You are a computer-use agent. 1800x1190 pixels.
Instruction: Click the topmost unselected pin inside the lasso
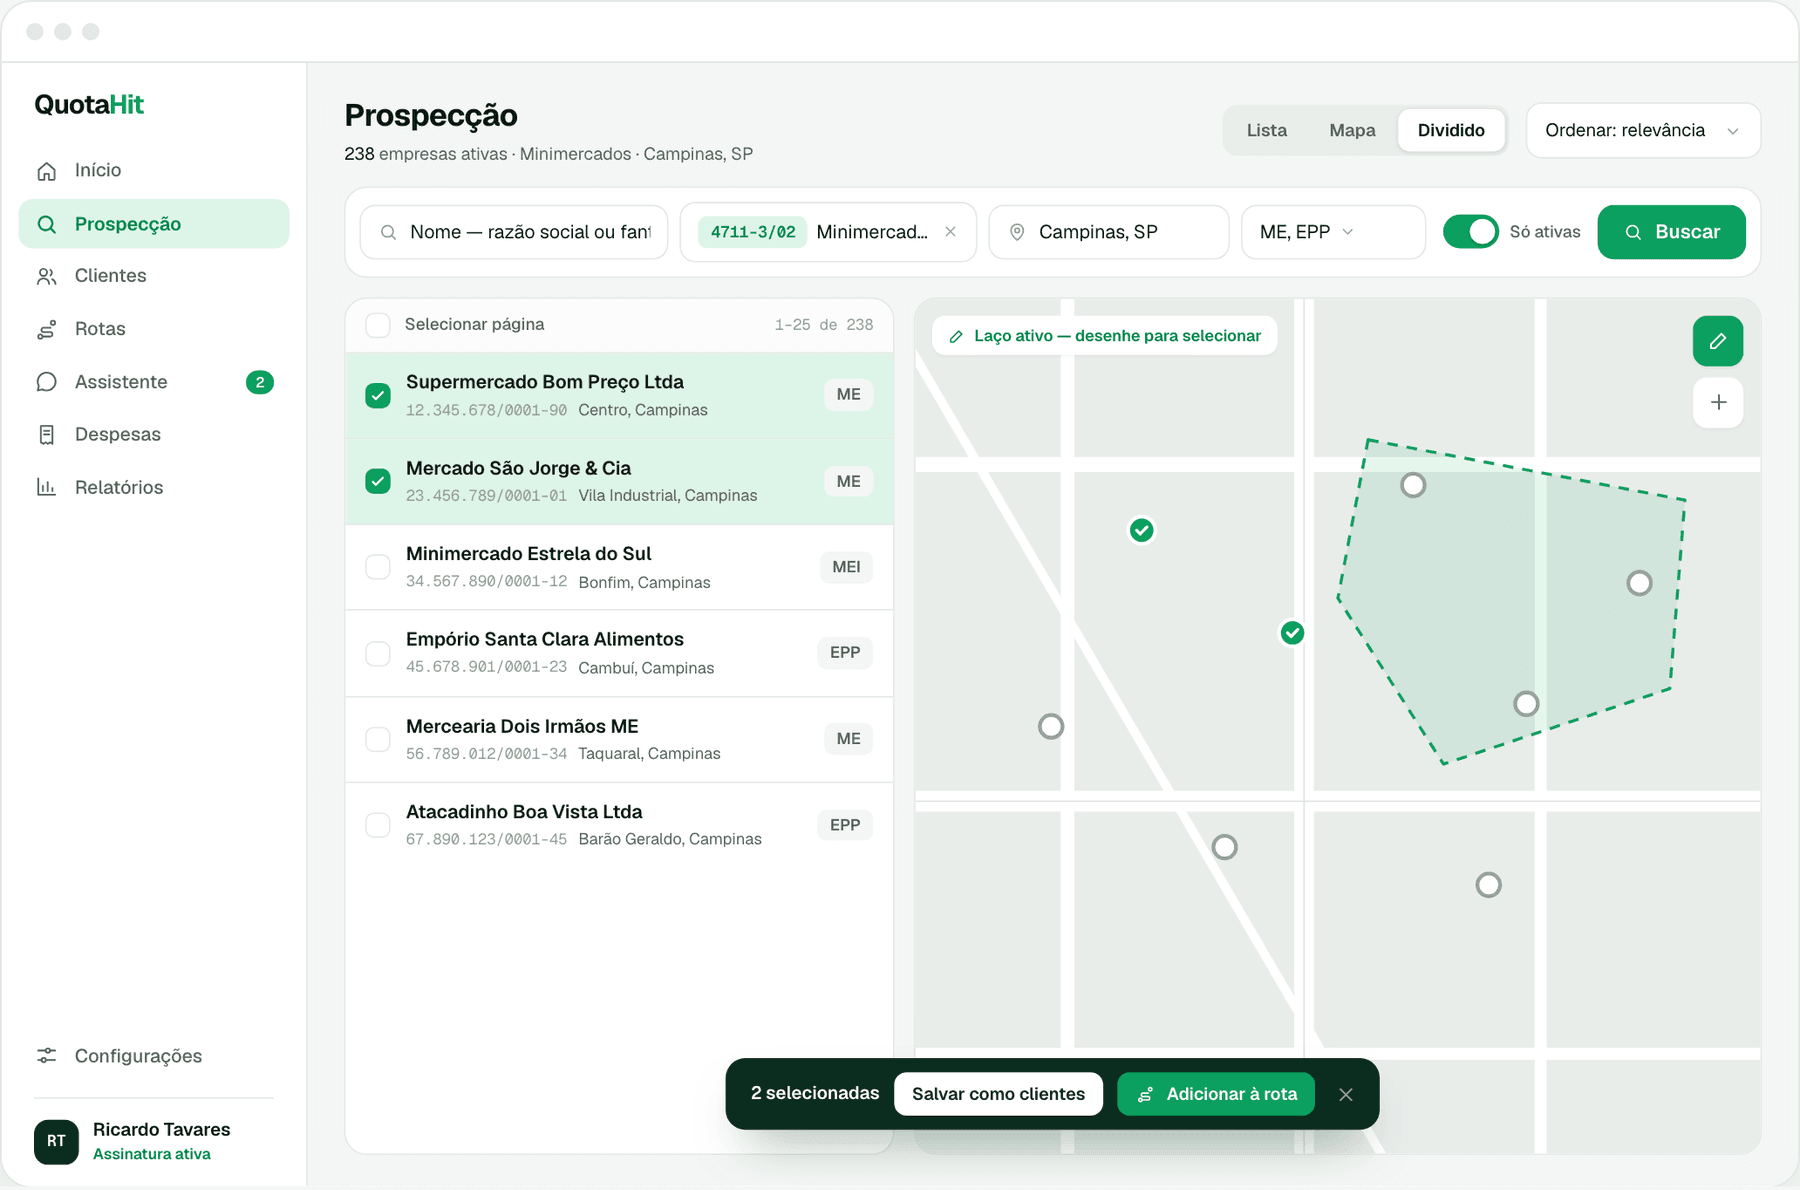pyautogui.click(x=1413, y=485)
